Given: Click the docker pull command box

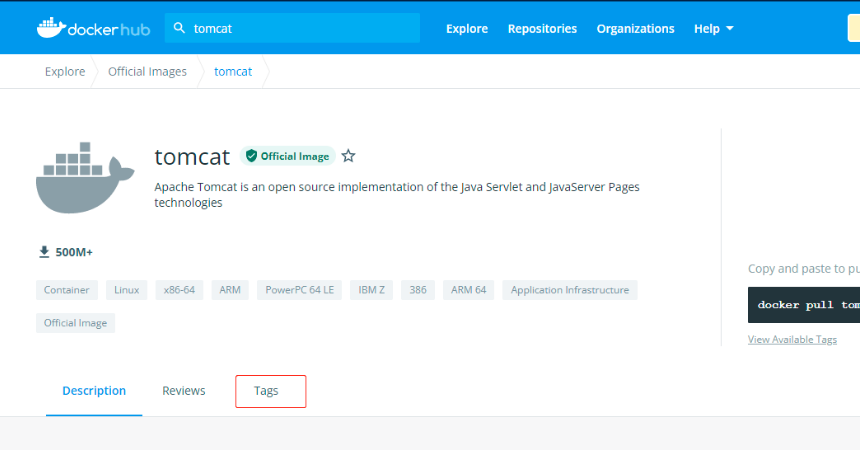Looking at the screenshot, I should point(805,305).
